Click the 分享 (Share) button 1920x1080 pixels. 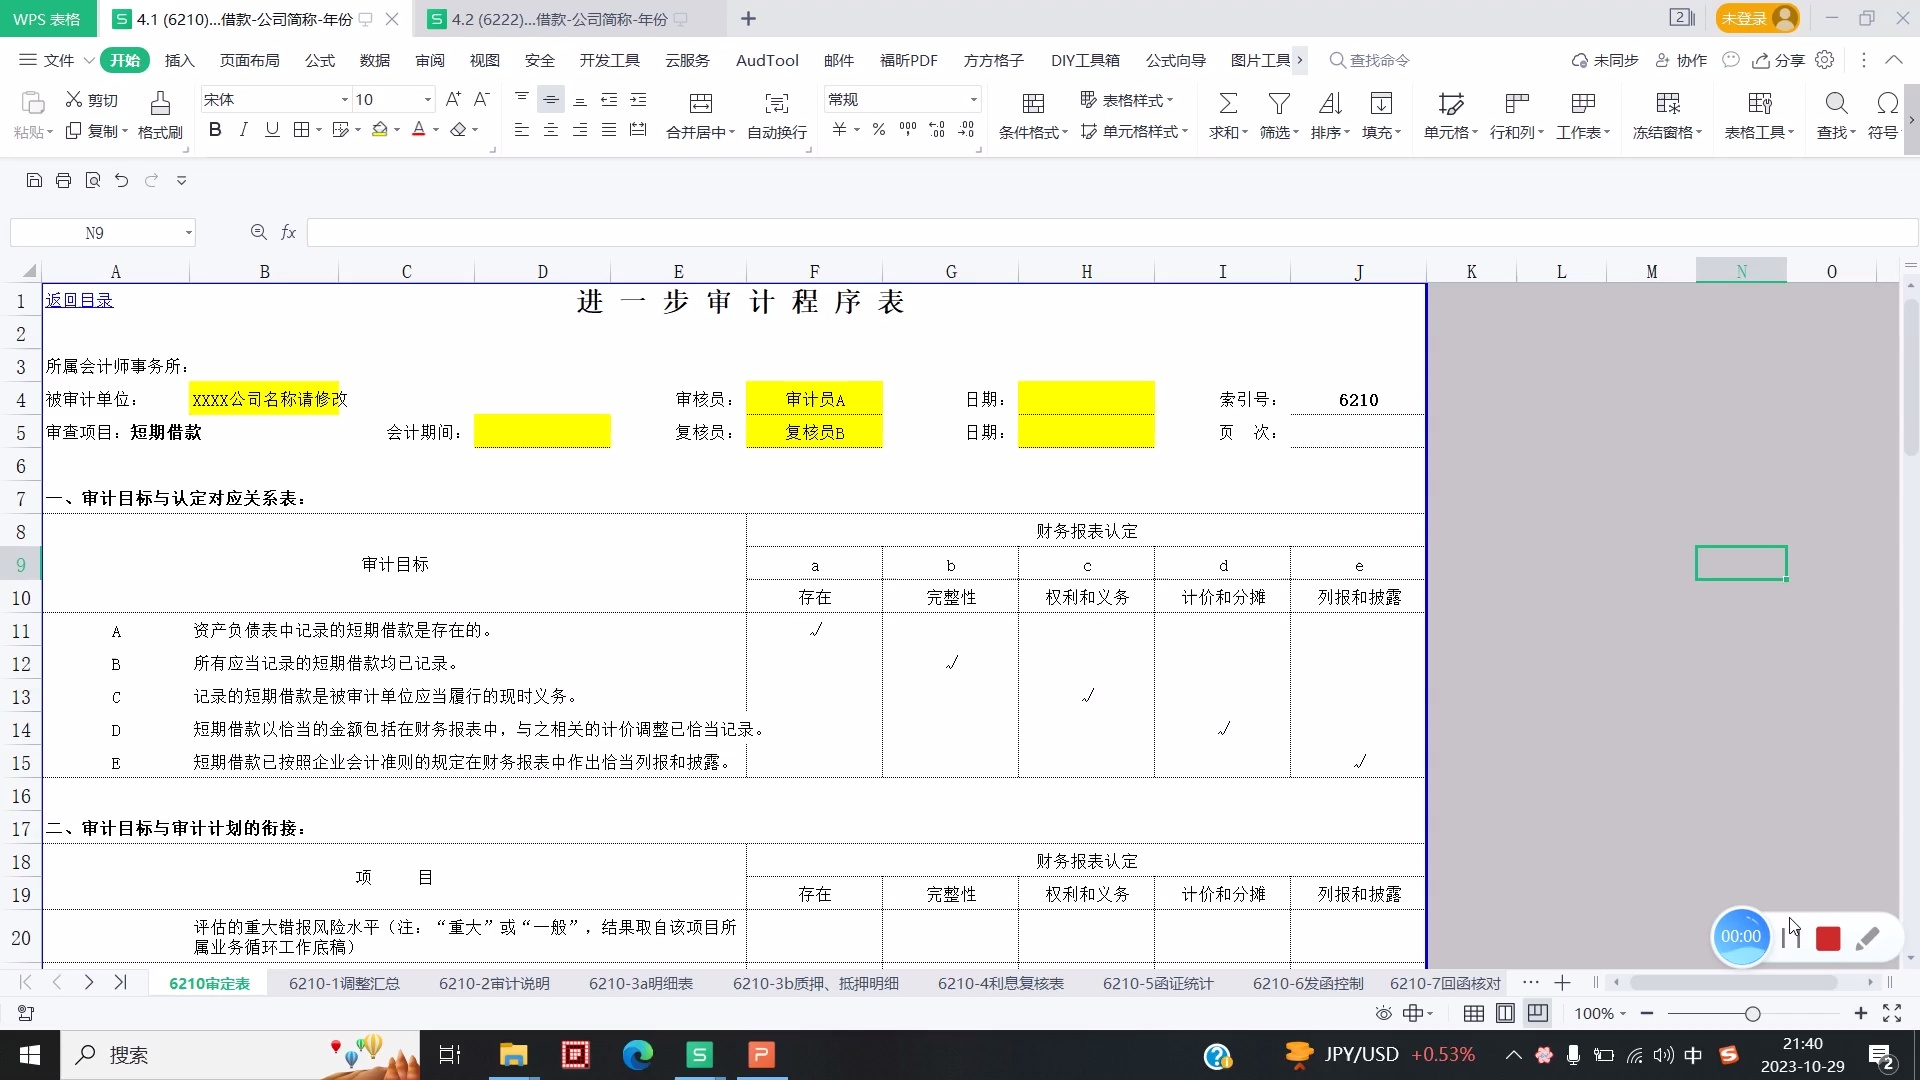click(x=1778, y=60)
